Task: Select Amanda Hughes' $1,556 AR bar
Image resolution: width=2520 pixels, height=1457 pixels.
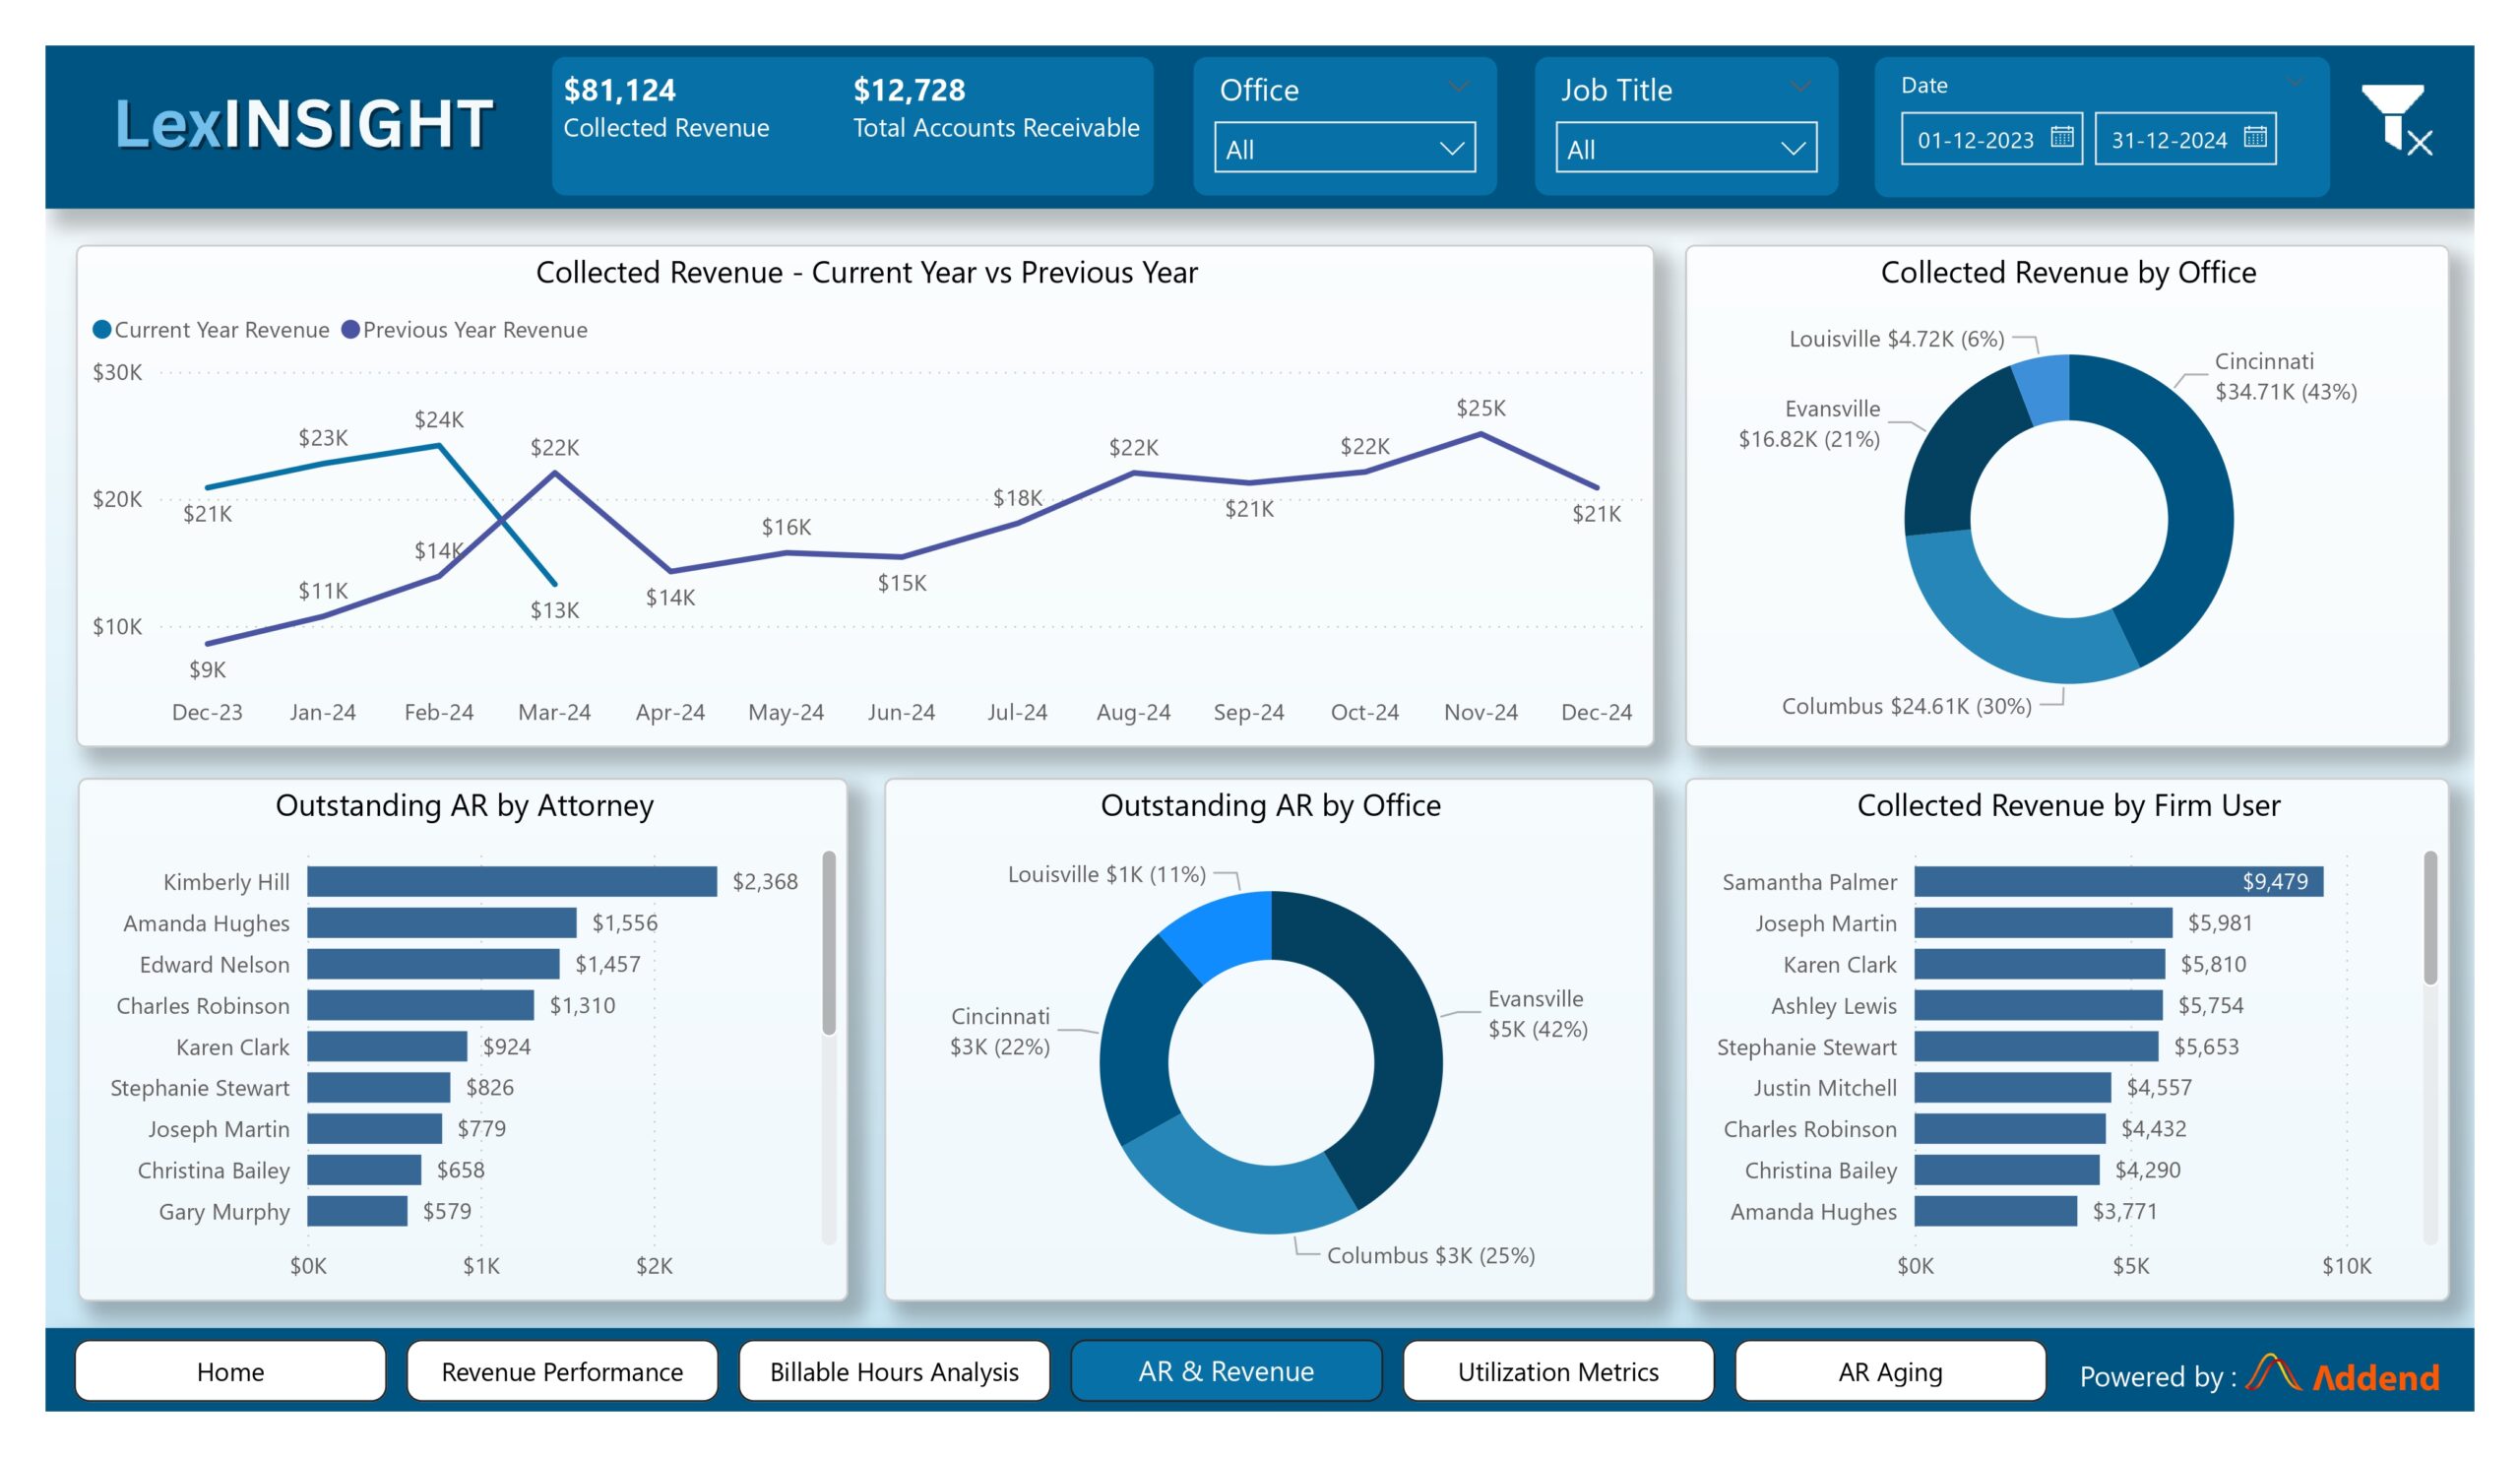Action: [442, 922]
